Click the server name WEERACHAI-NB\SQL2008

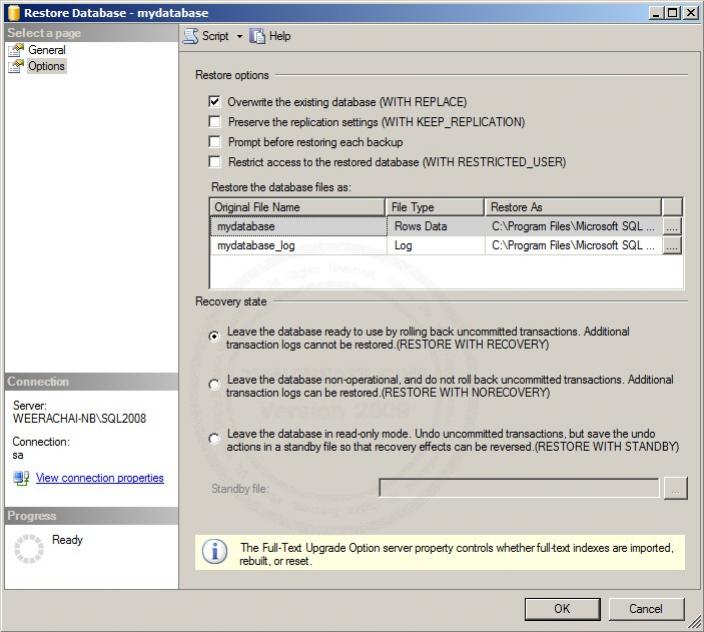pos(79,418)
